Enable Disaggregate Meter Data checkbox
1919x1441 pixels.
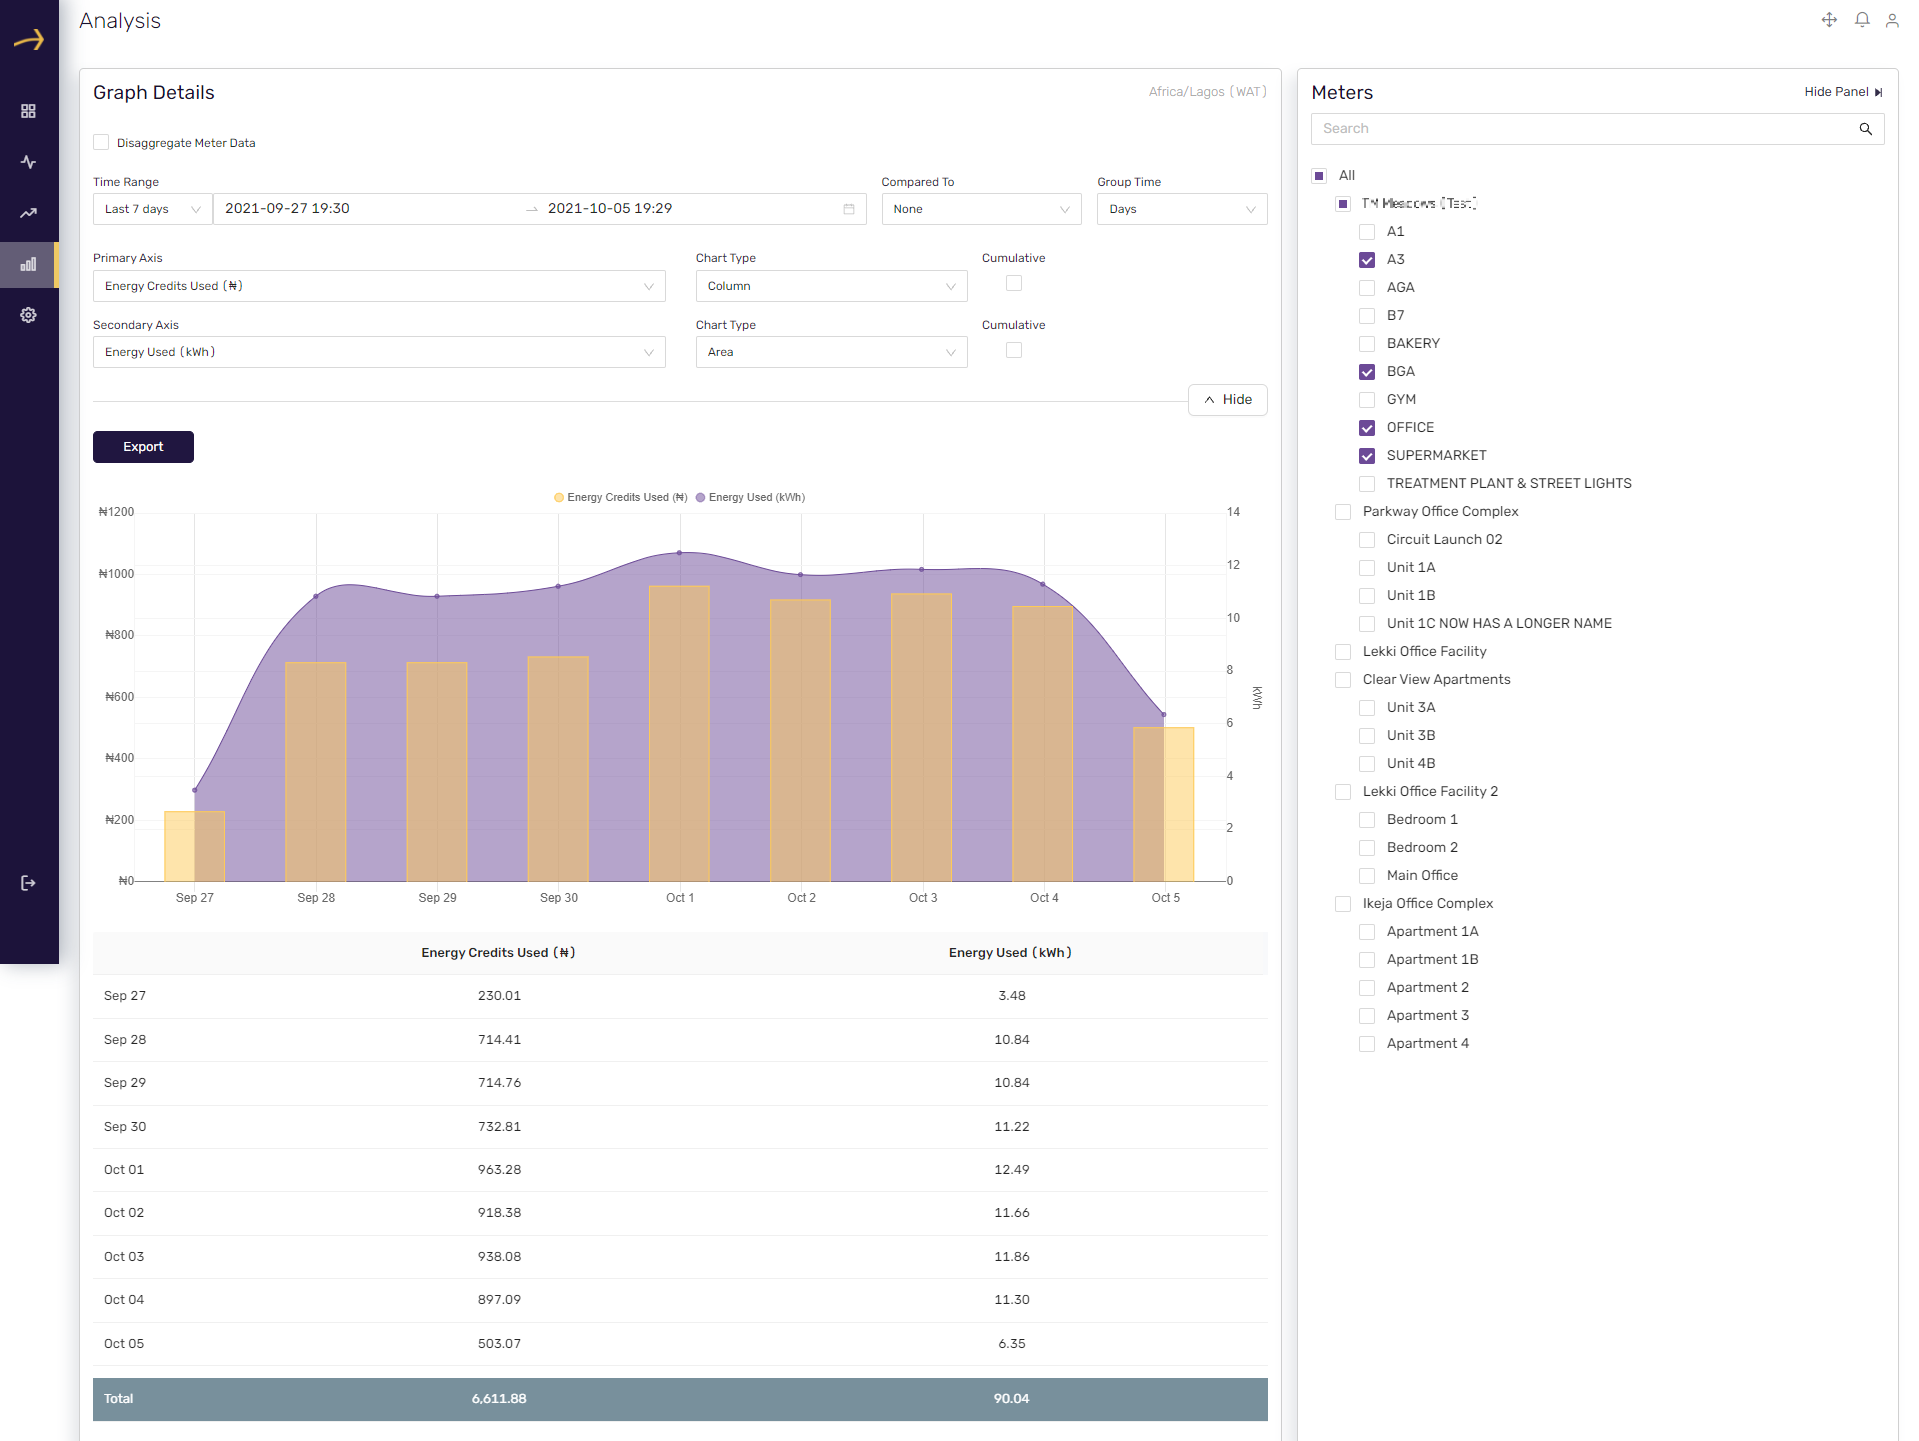tap(101, 143)
